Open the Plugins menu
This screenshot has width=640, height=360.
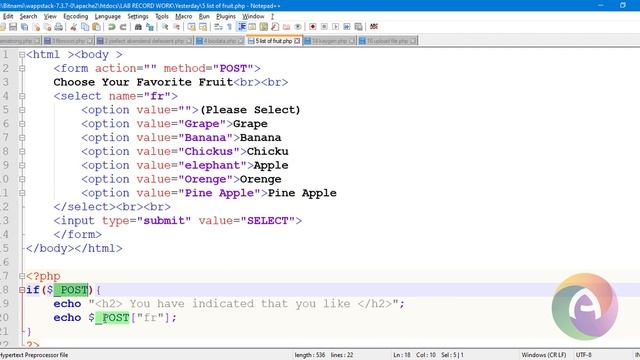pyautogui.click(x=226, y=16)
